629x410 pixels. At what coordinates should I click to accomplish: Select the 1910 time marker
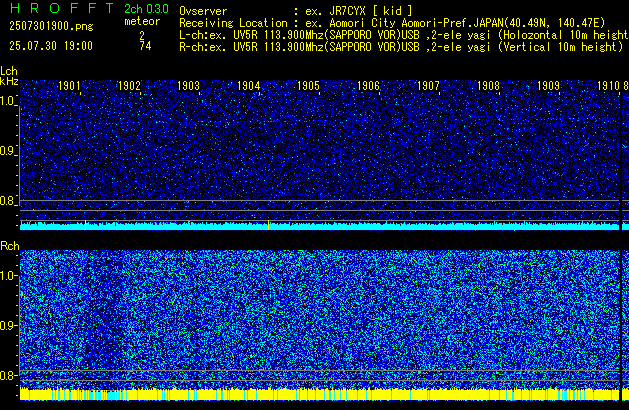[608, 86]
